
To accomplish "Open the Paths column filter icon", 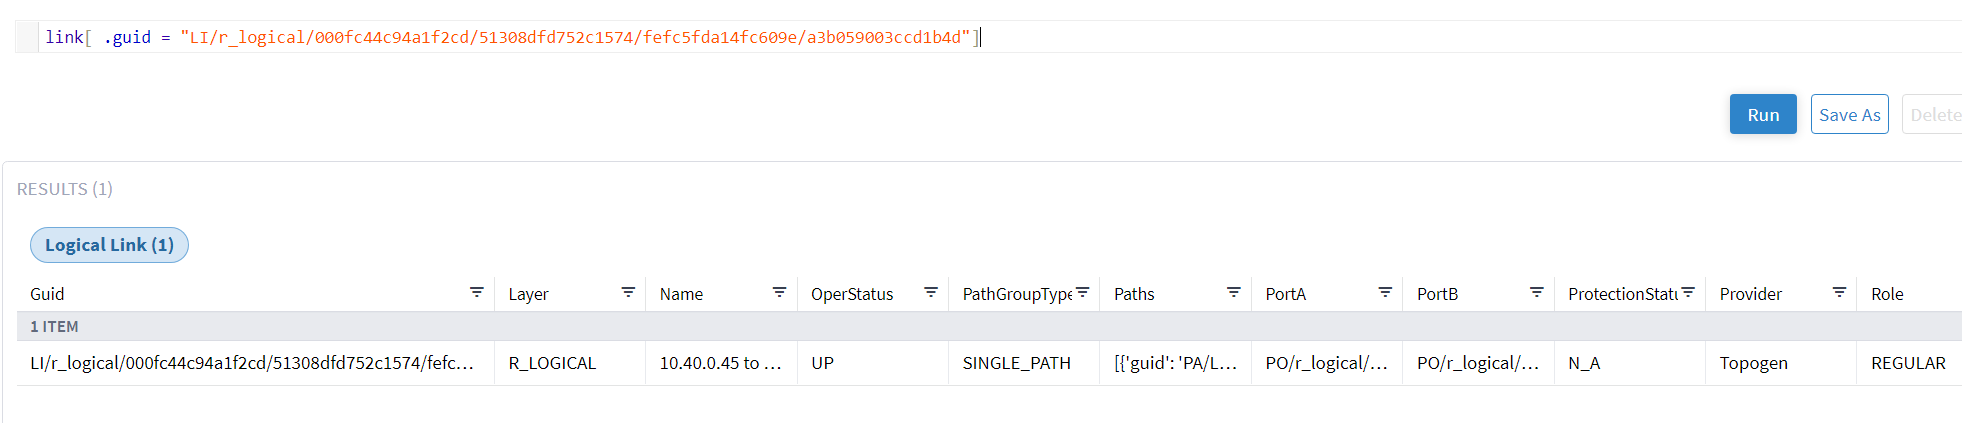I will 1234,292.
